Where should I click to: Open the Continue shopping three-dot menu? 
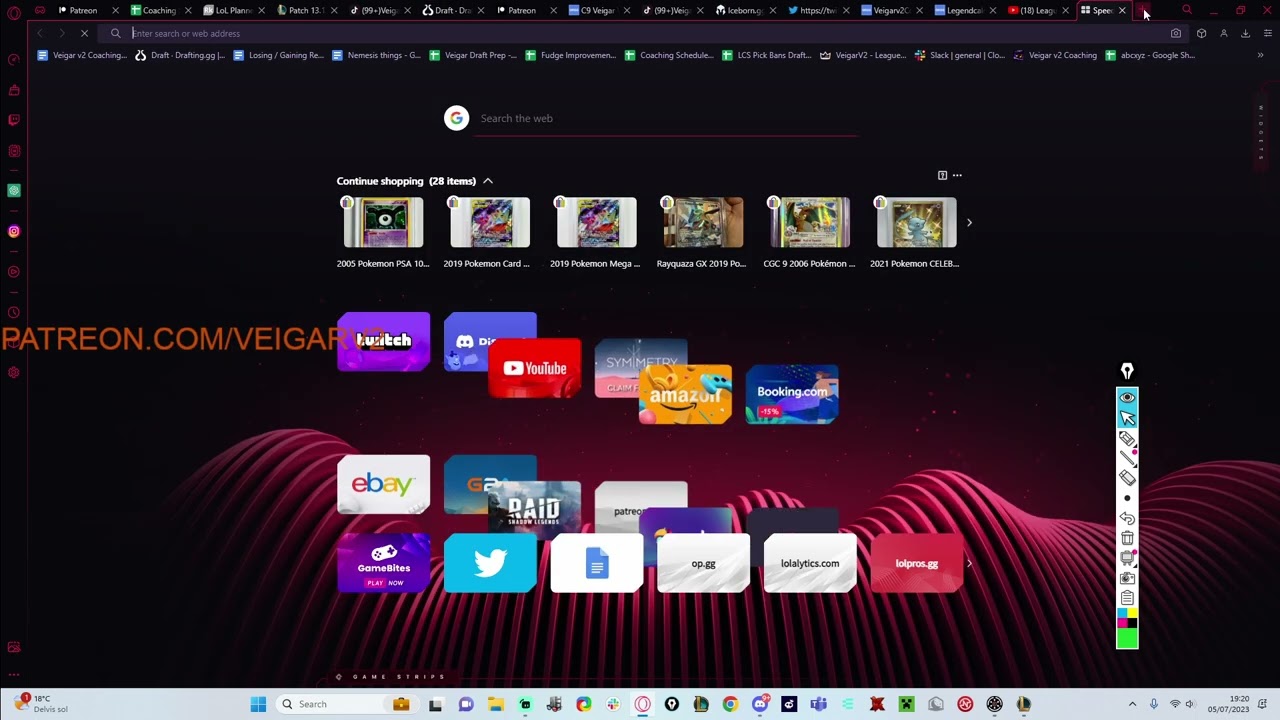(957, 175)
